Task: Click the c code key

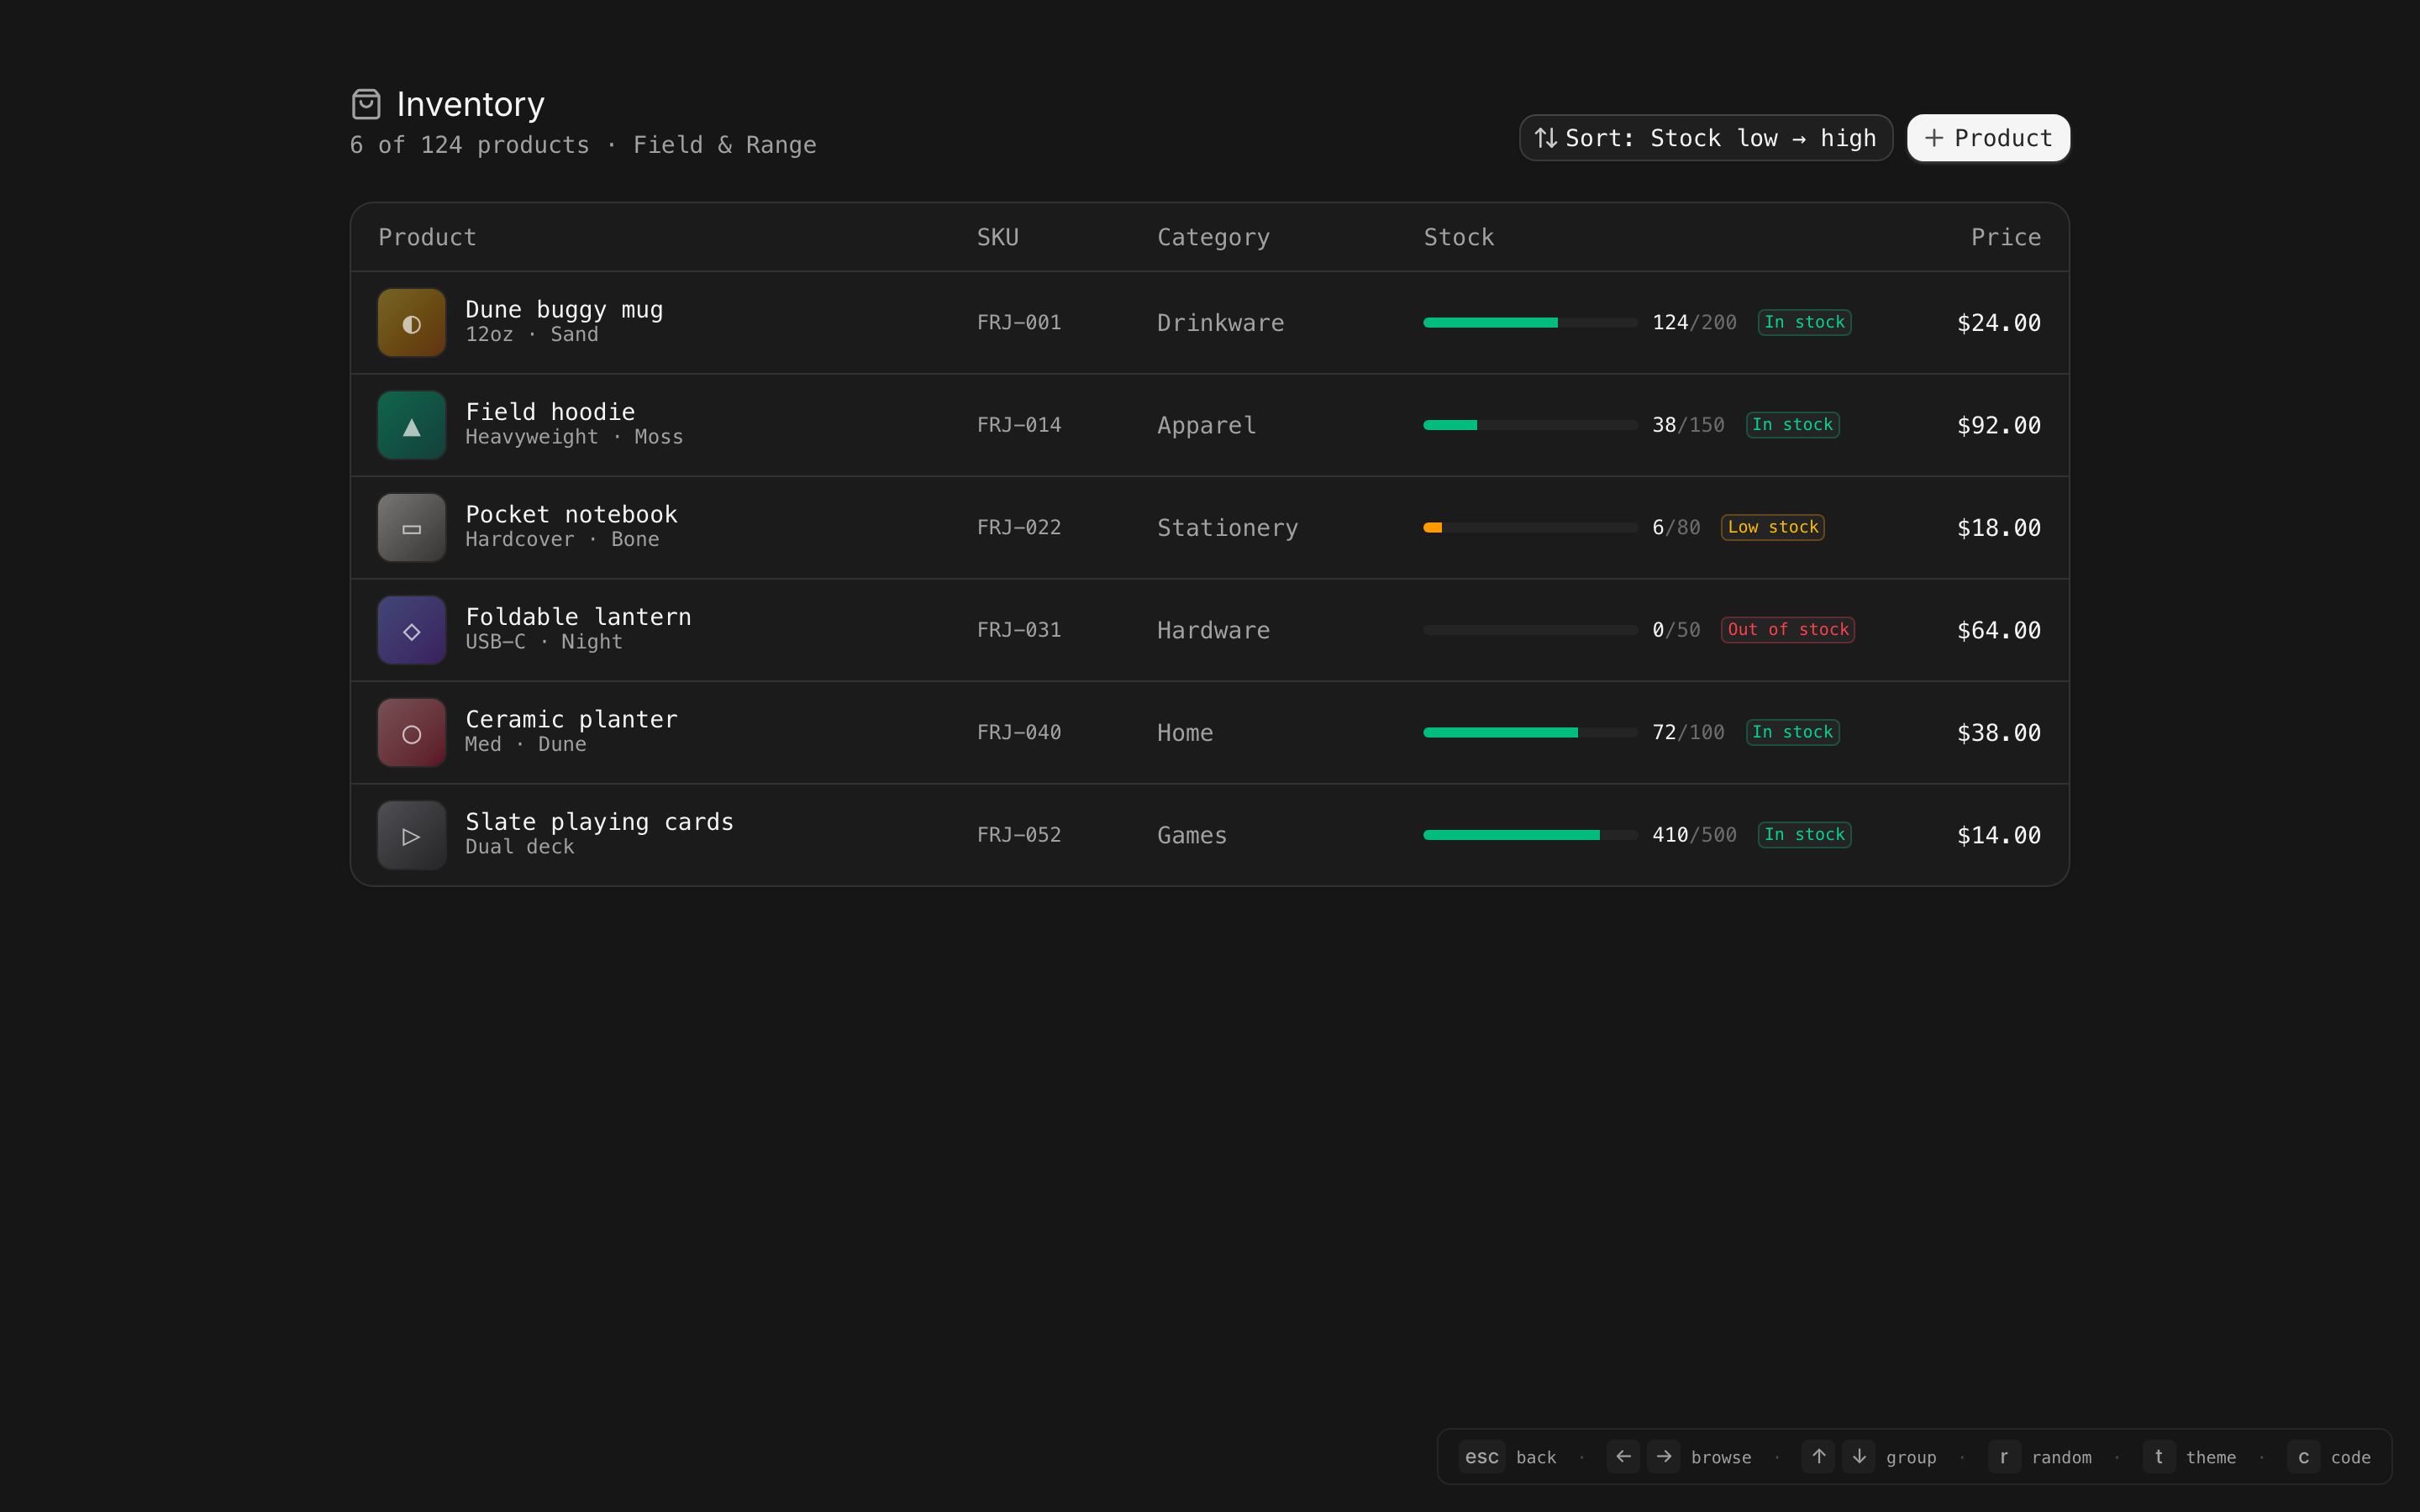Action: click(x=2303, y=1457)
